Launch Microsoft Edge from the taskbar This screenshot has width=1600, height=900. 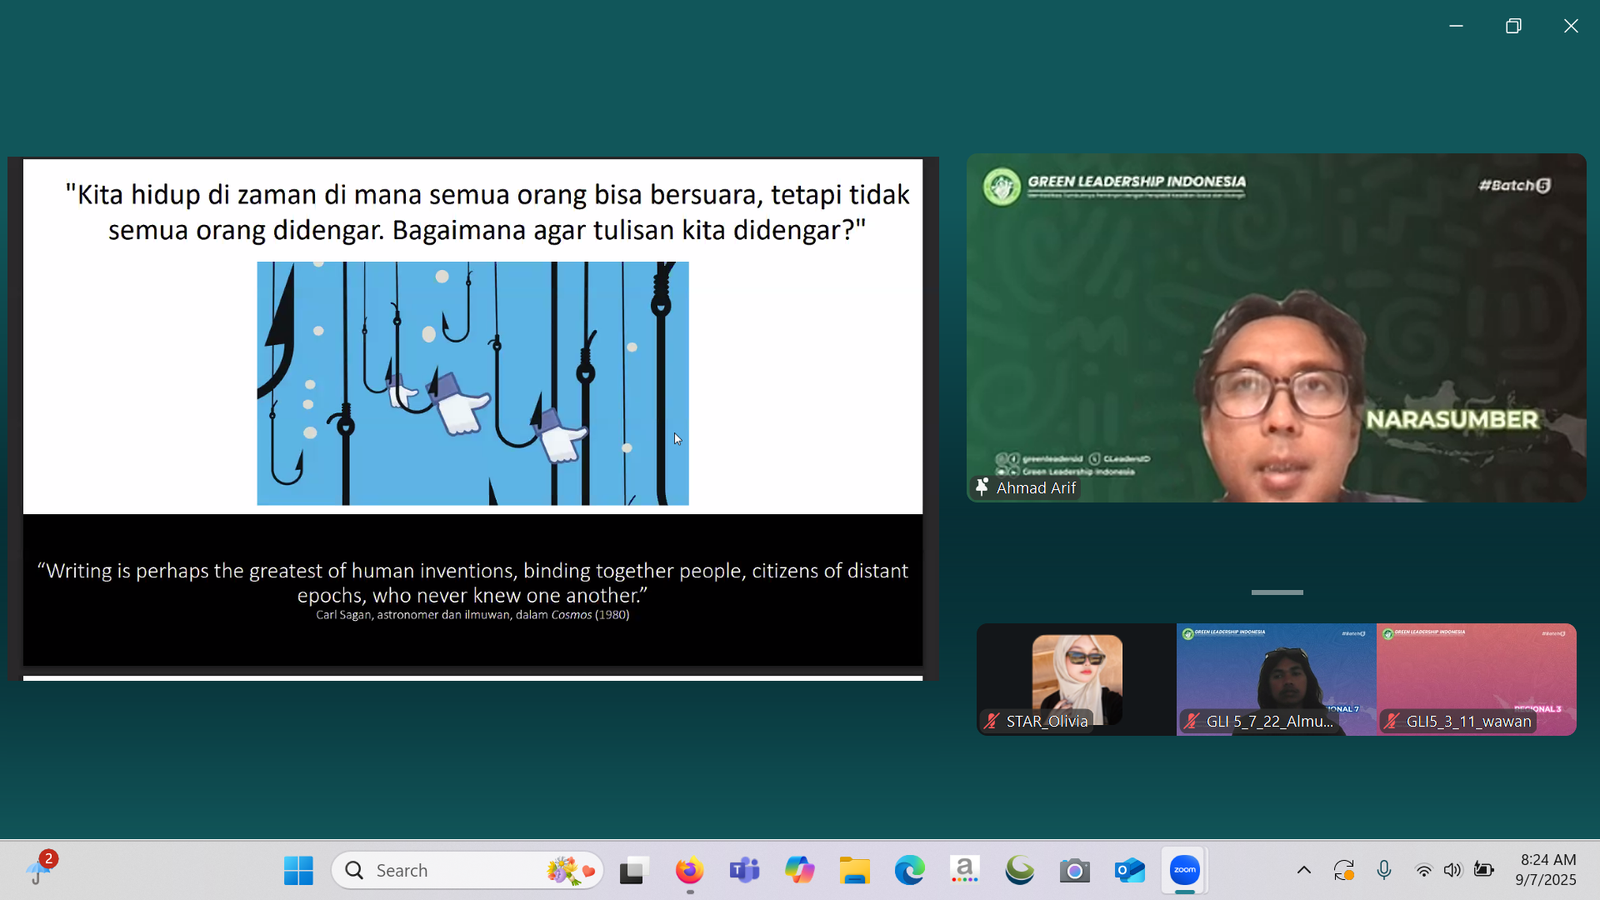tap(909, 870)
